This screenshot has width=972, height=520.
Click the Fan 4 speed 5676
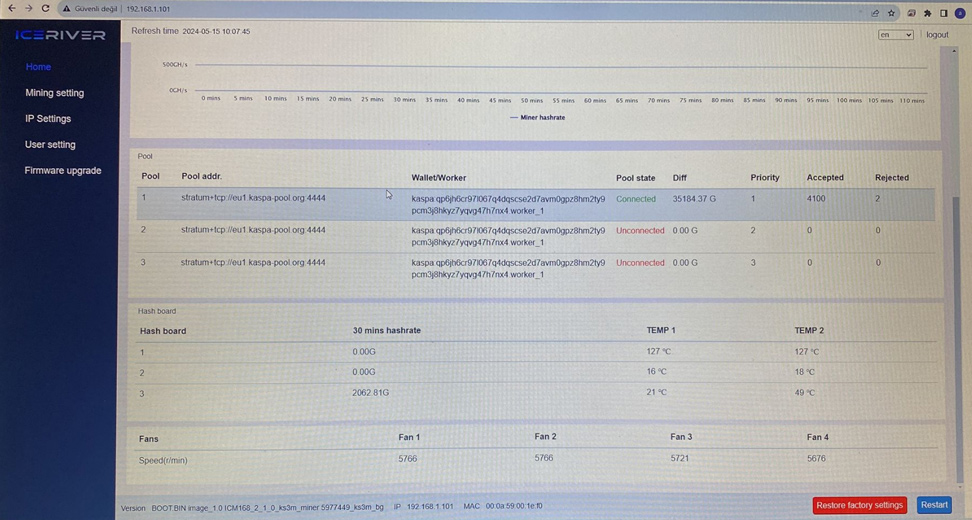[x=816, y=459]
